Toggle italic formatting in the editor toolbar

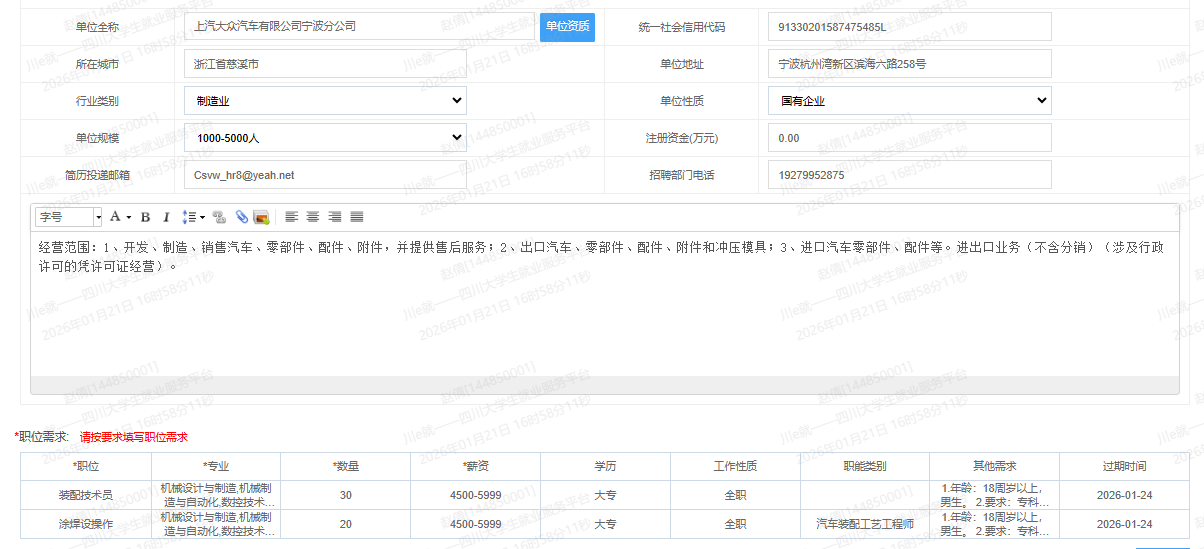(x=166, y=217)
